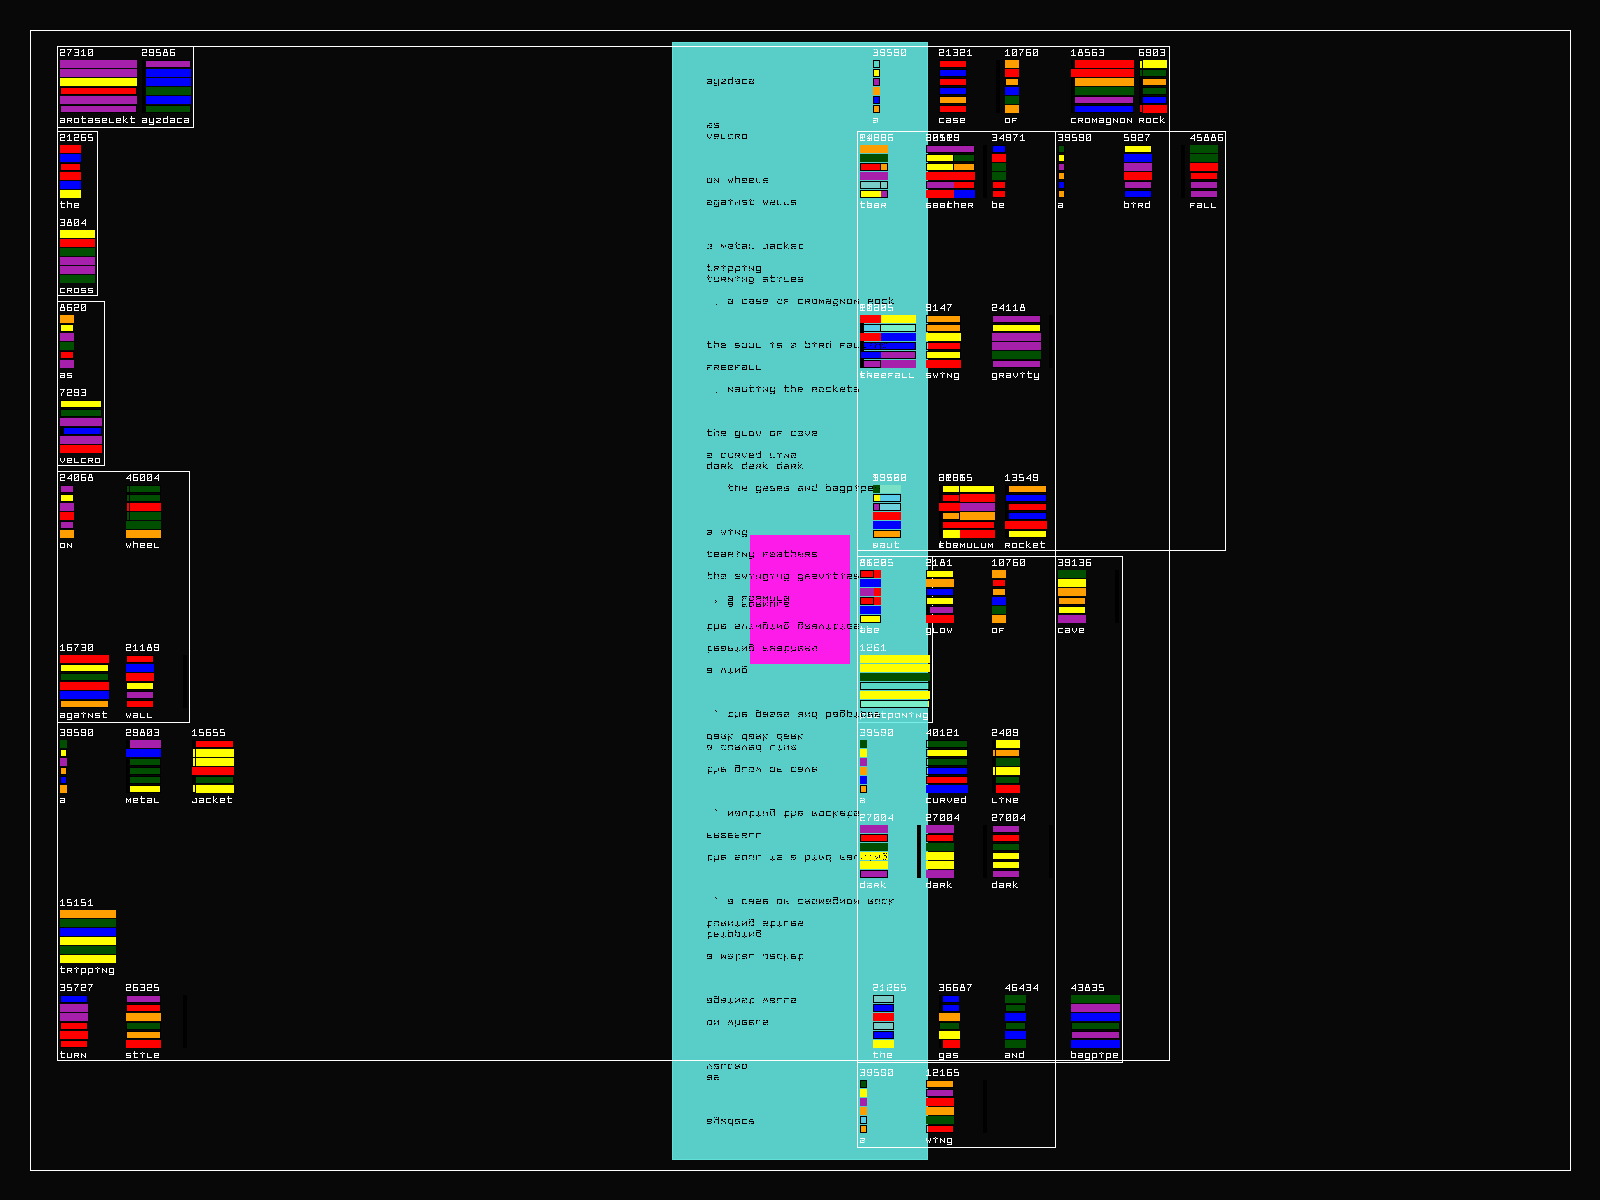
Task: Select the "tripping turning styles" text line
Action: [754, 273]
